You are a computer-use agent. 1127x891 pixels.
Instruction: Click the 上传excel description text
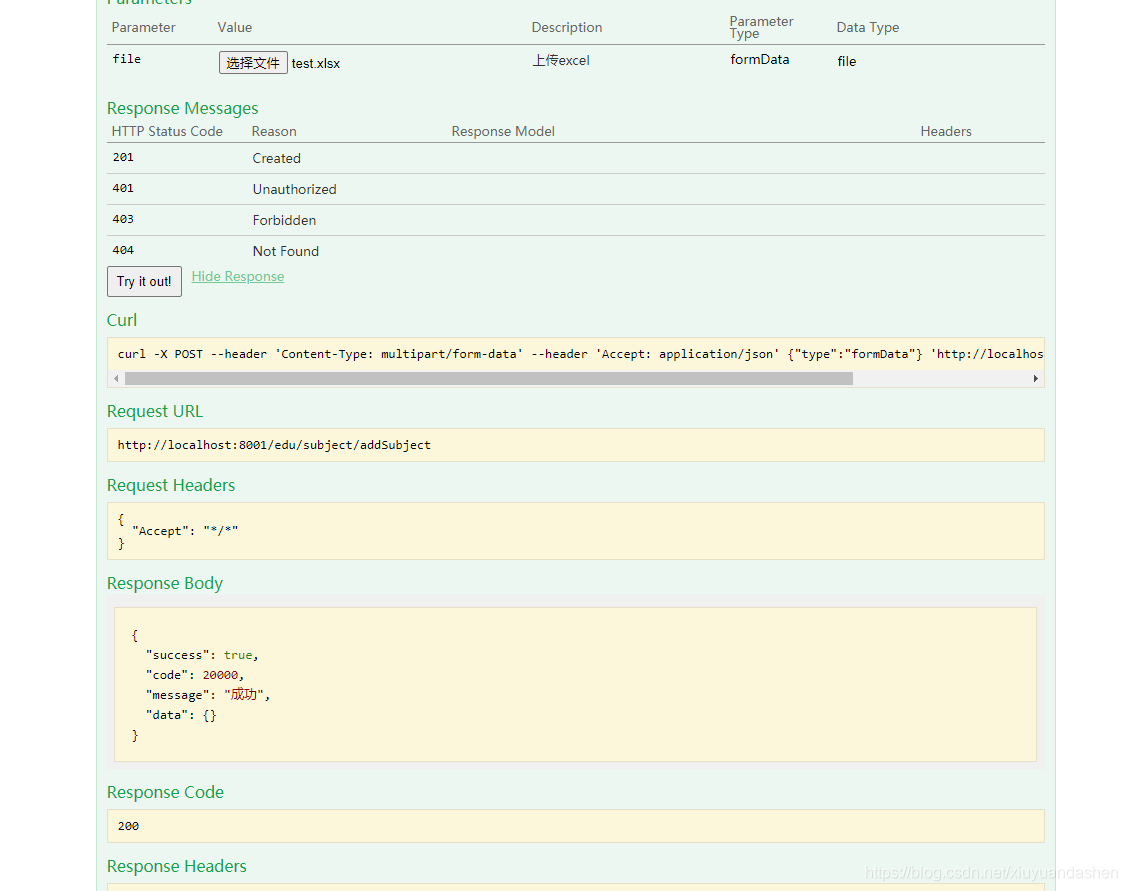click(561, 60)
